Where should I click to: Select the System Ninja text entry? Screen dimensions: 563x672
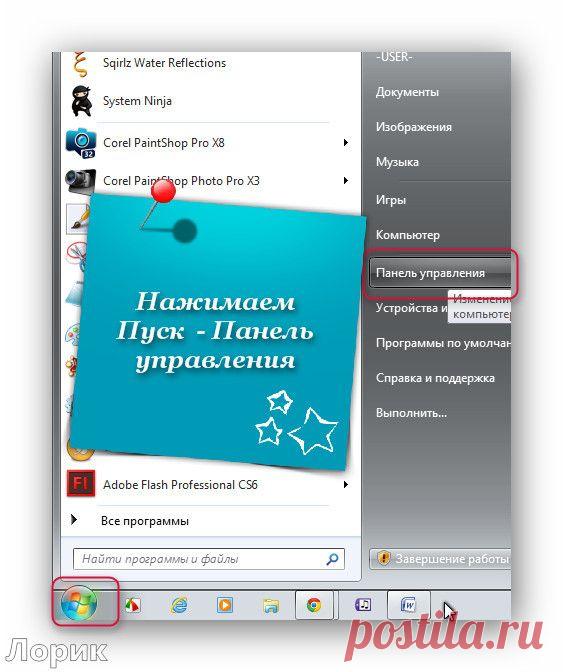pyautogui.click(x=137, y=101)
